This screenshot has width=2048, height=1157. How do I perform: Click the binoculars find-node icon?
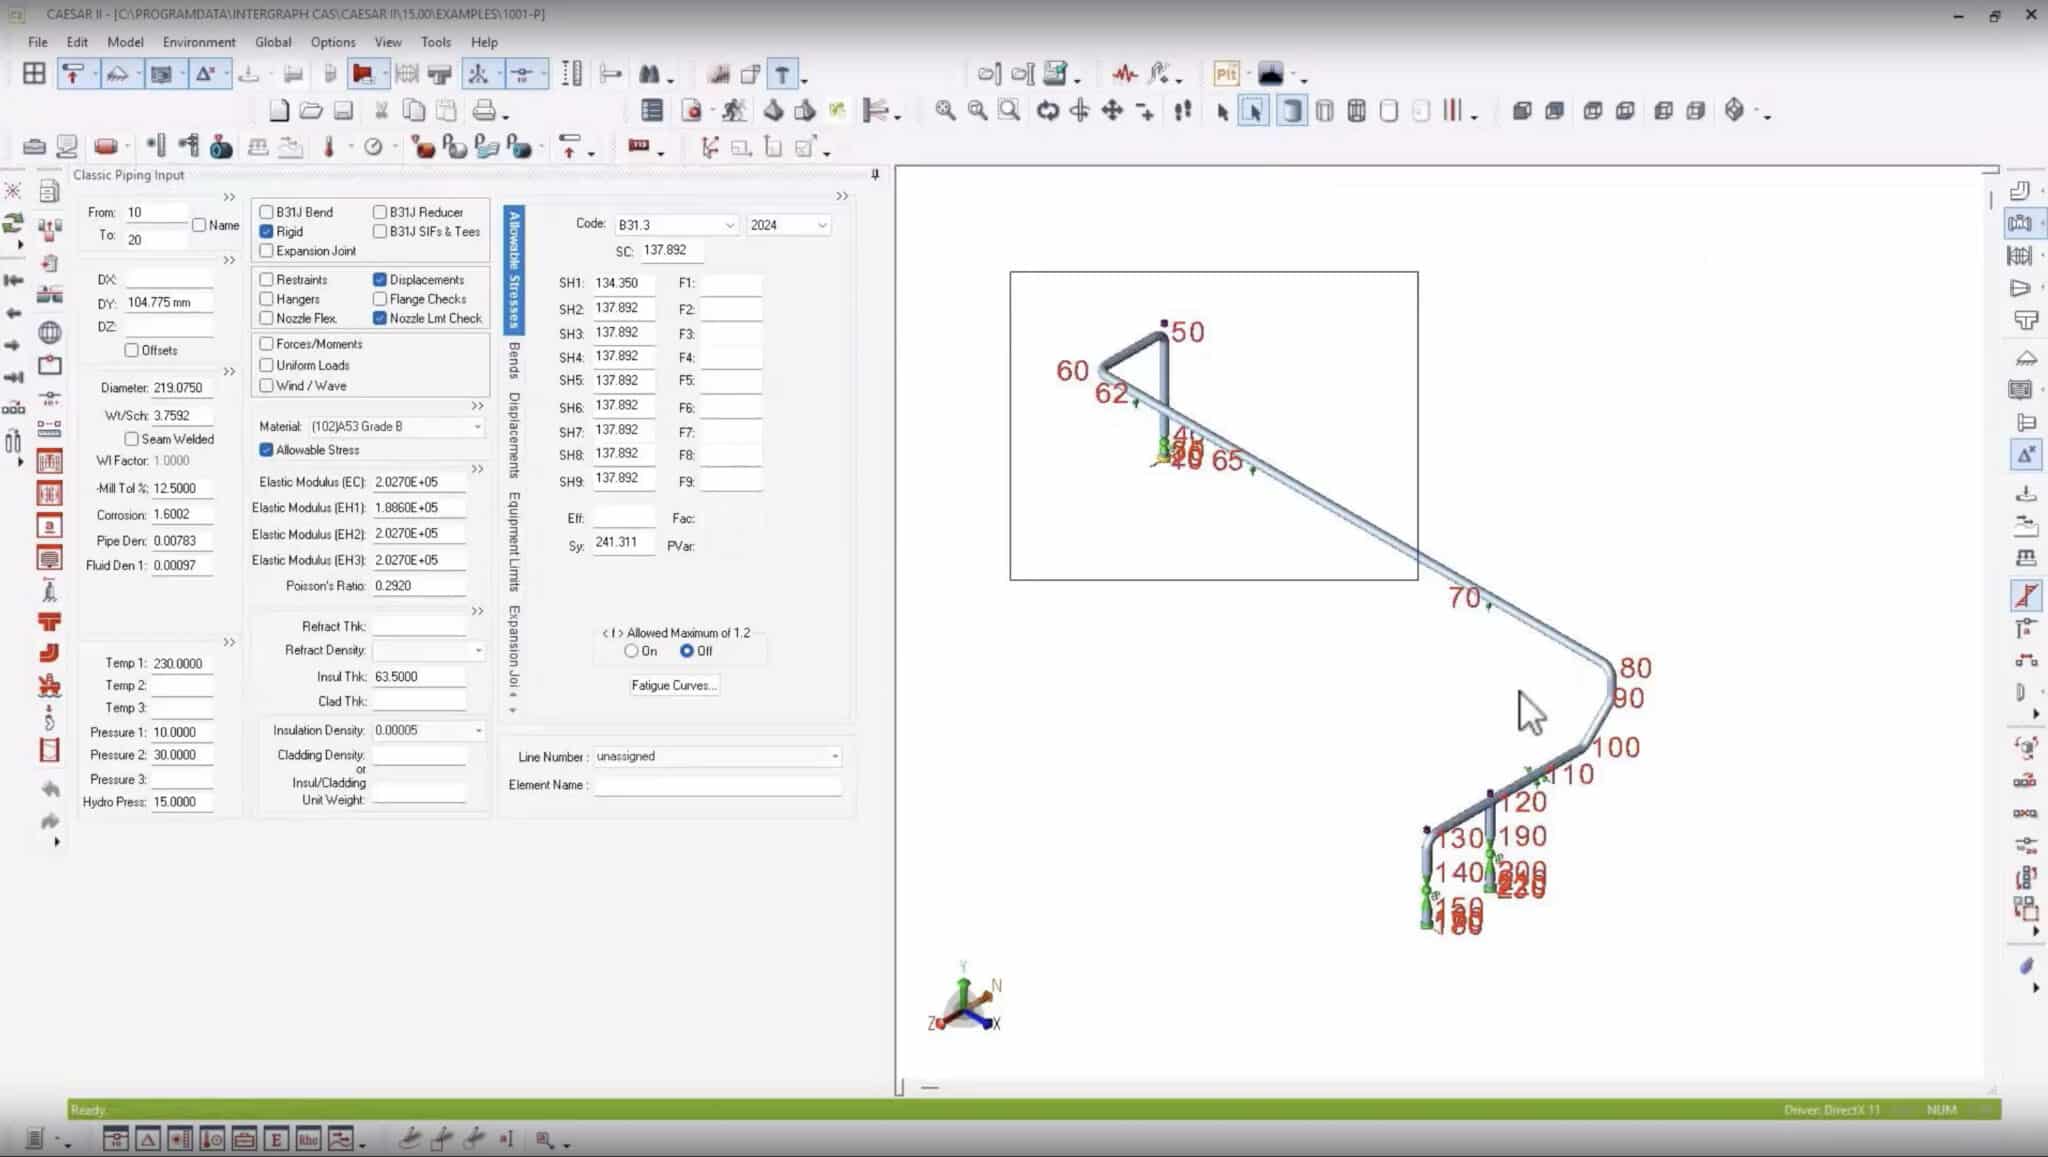click(650, 74)
